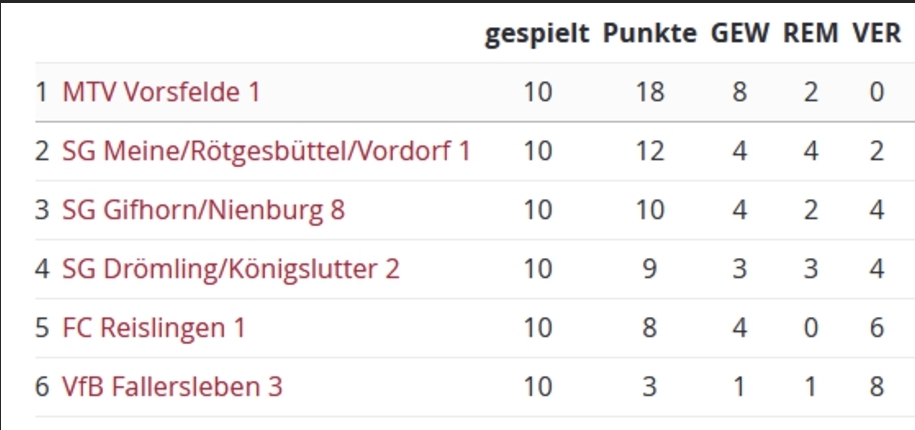
Task: Click the REM column header
Action: click(811, 34)
